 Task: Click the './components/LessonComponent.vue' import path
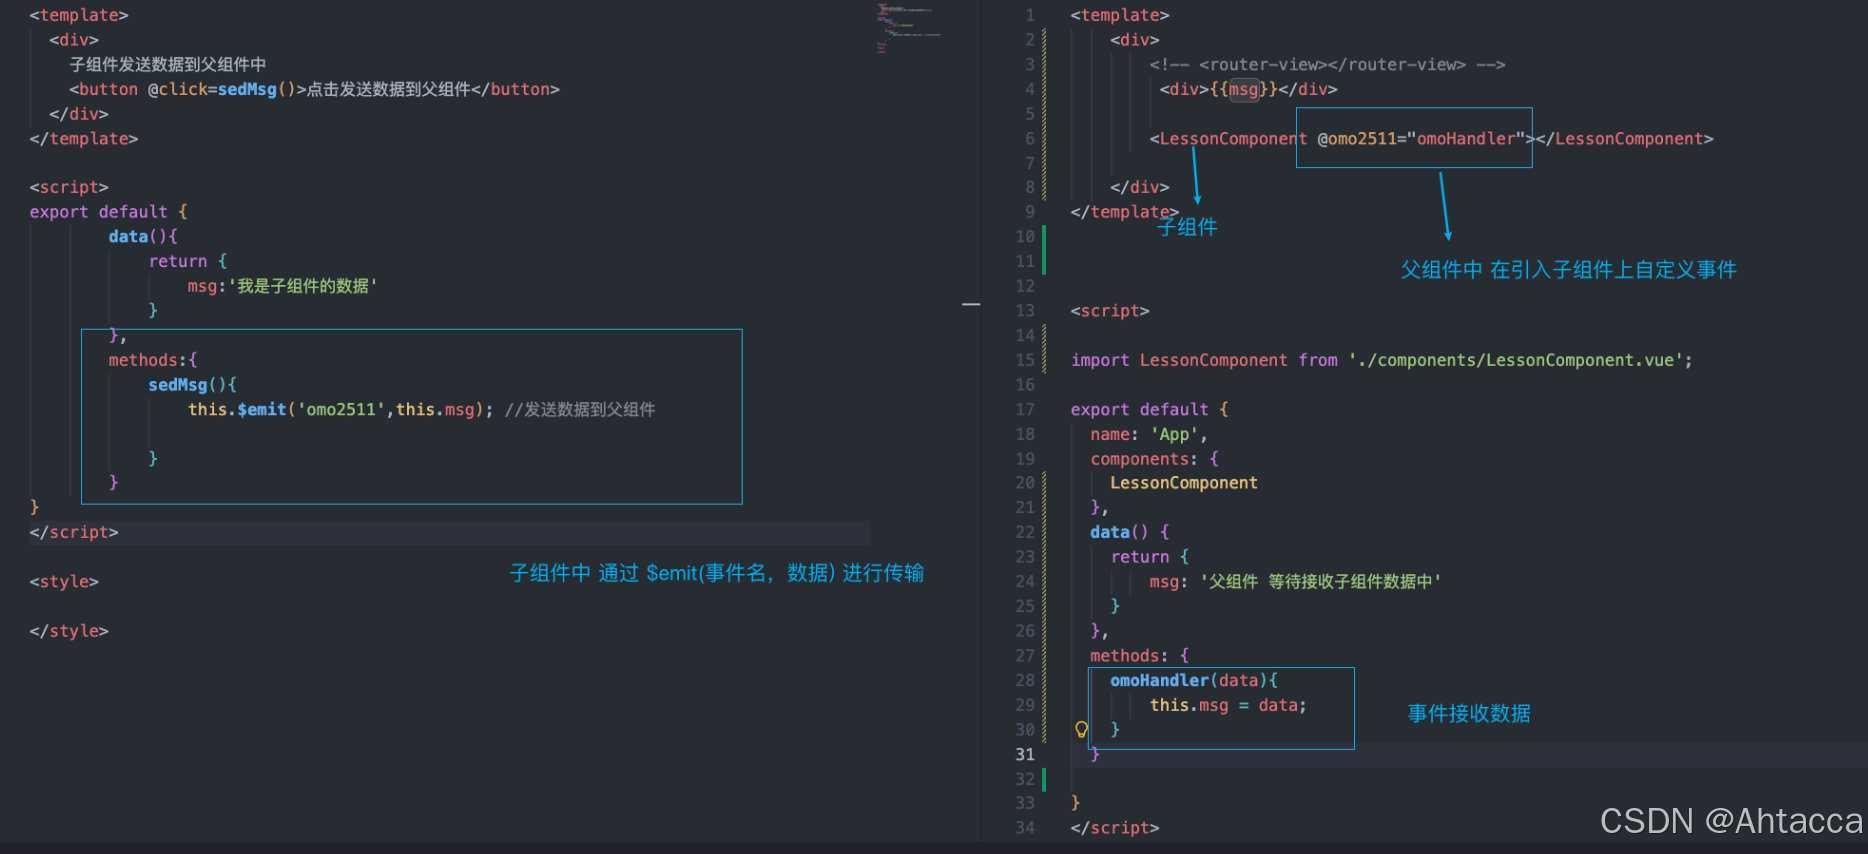tap(1515, 360)
